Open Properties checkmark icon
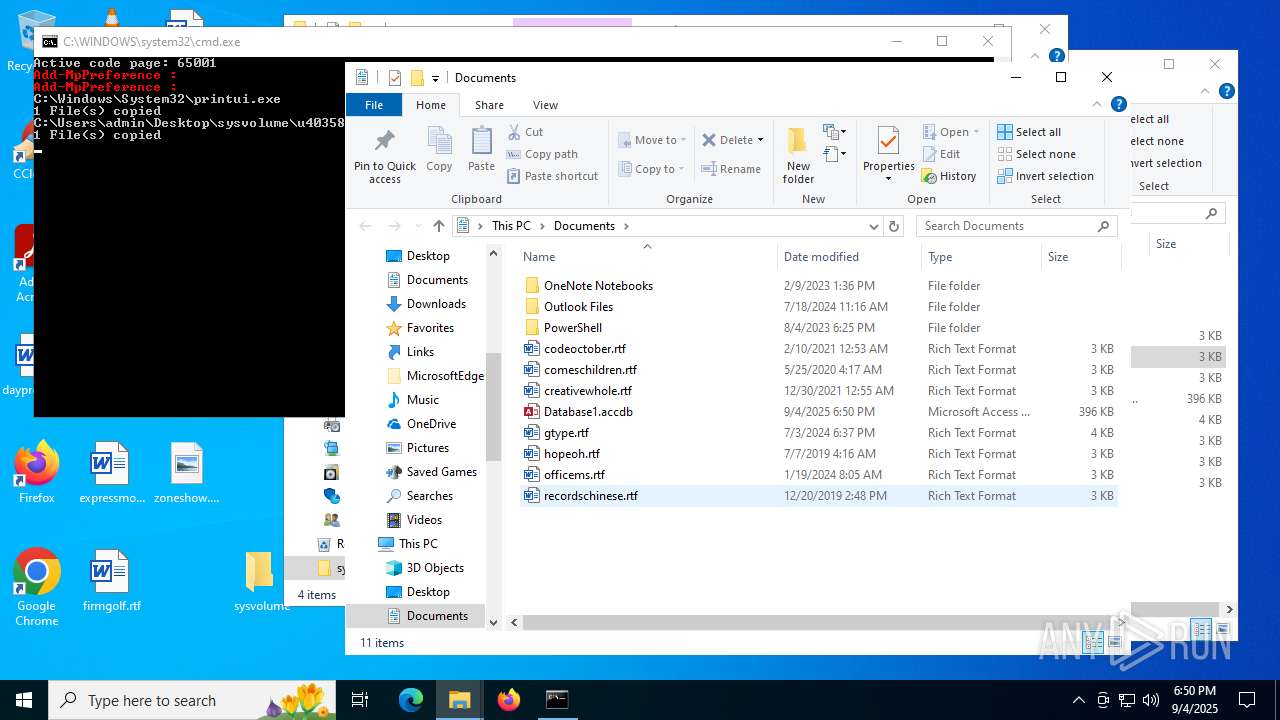 tap(888, 141)
